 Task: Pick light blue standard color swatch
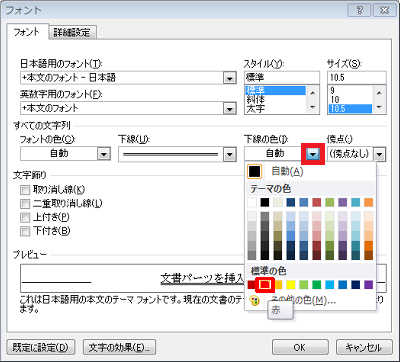coord(330,285)
